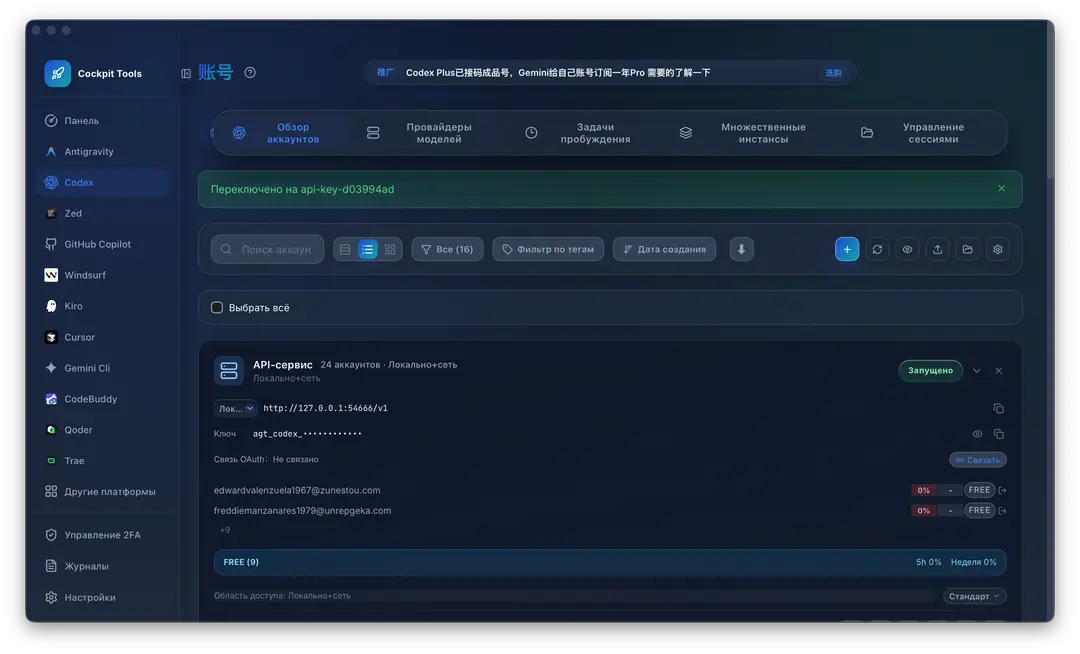Open Управление 2FA page
The height and width of the screenshot is (654, 1080).
pyautogui.click(x=102, y=535)
